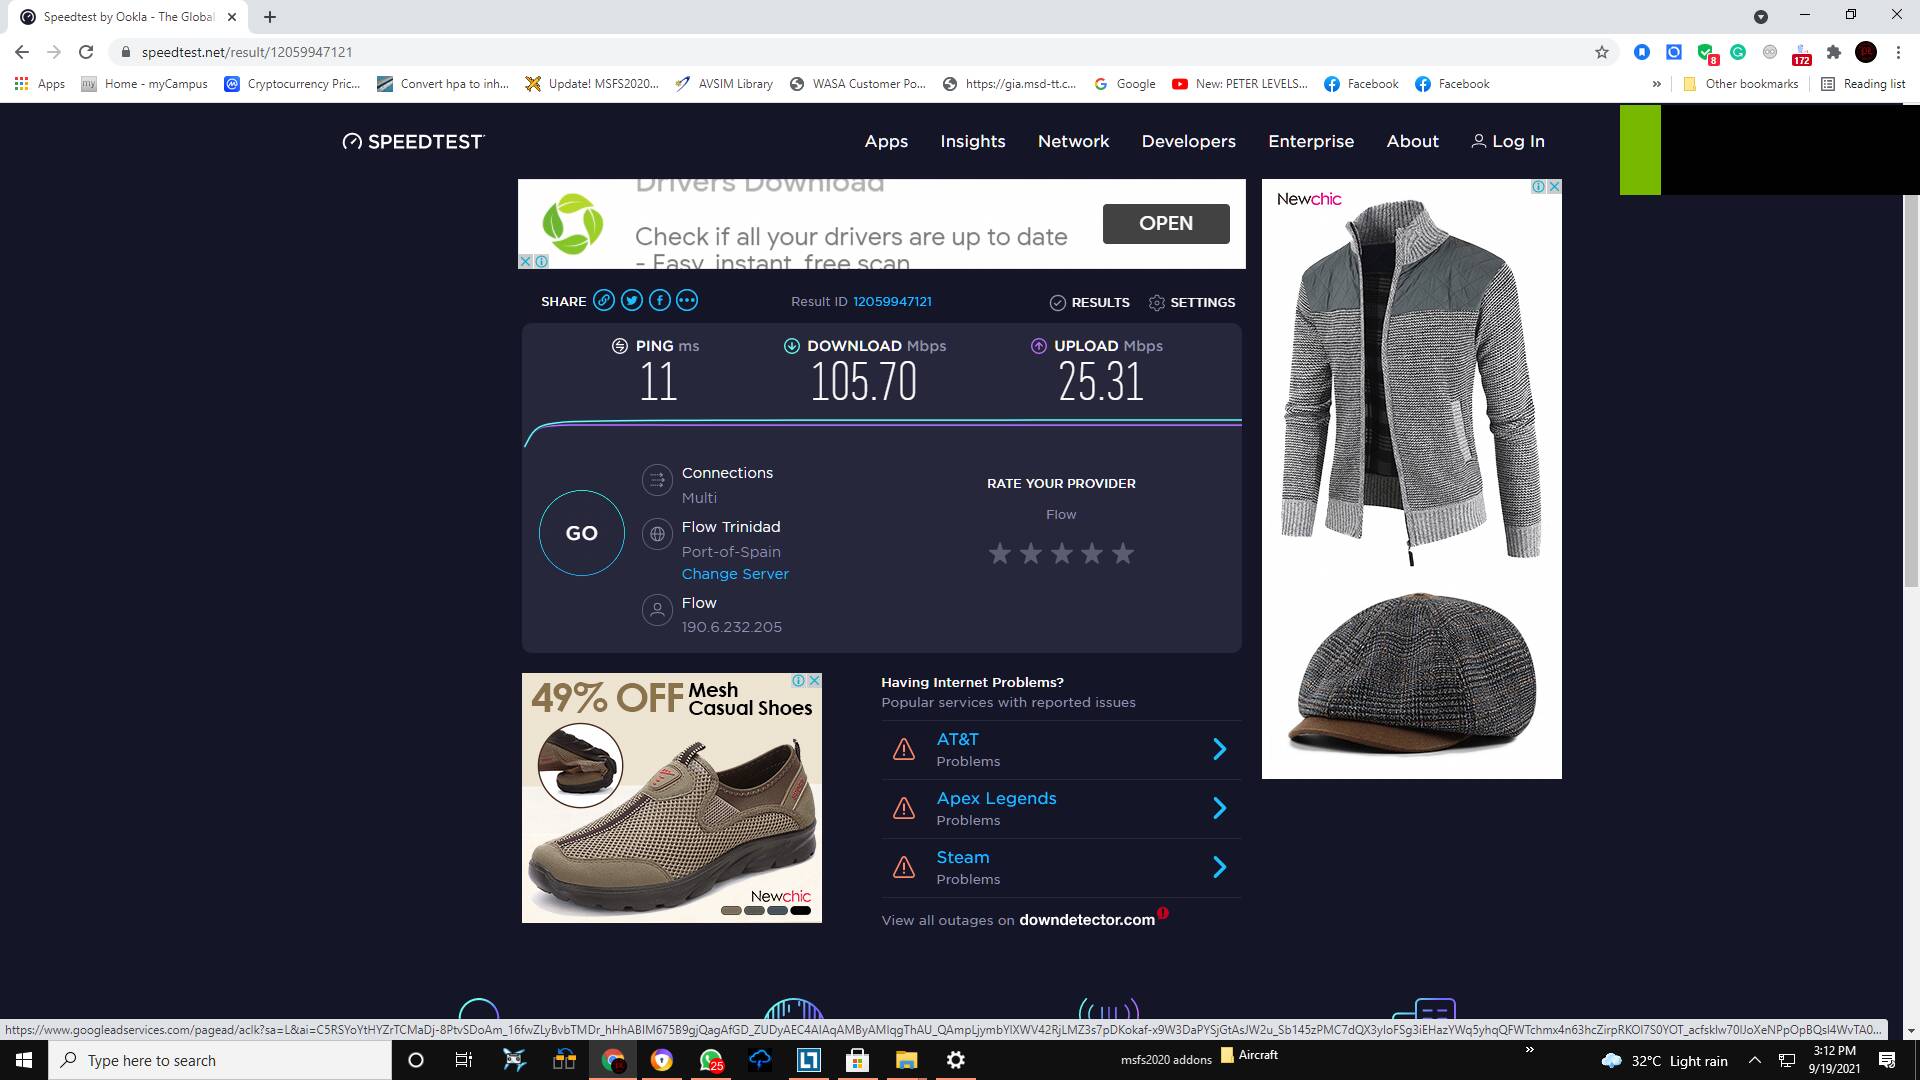Open Task View on taskbar
Screen dimensions: 1920x1080
(x=464, y=1060)
